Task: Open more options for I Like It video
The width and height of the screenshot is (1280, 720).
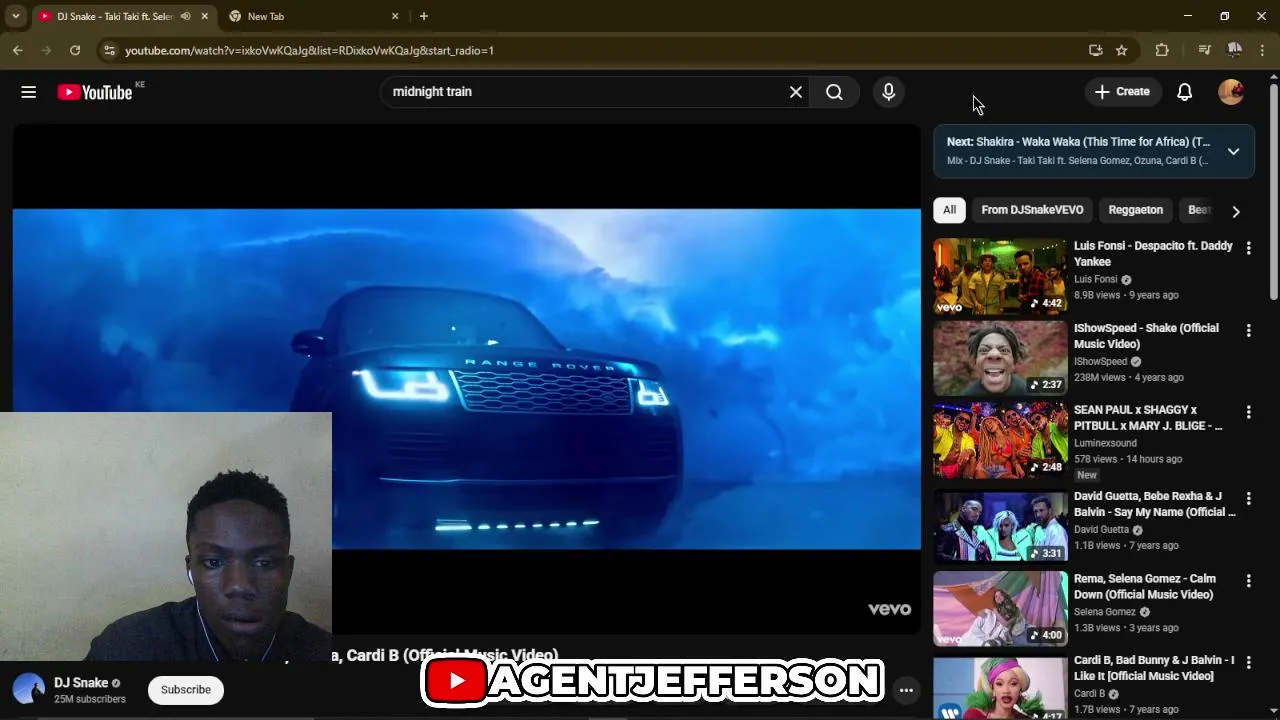Action: tap(1248, 663)
